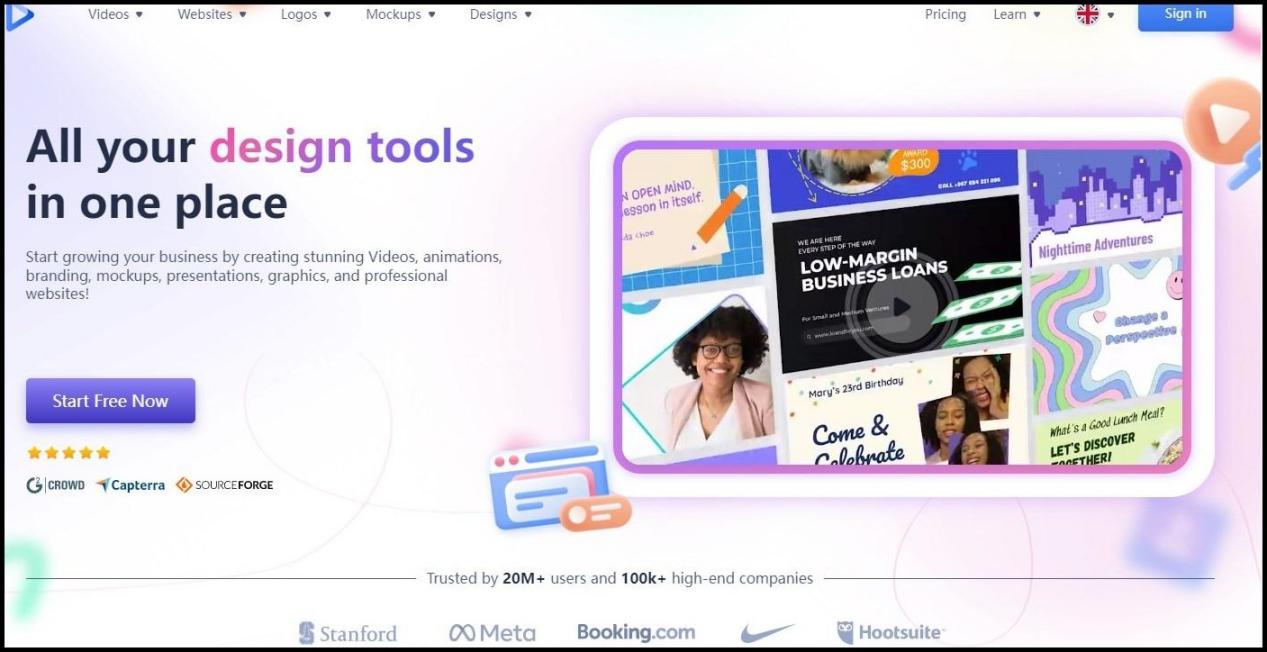
Task: Click the Come & Celebrate birthday template
Action: pyautogui.click(x=898, y=407)
